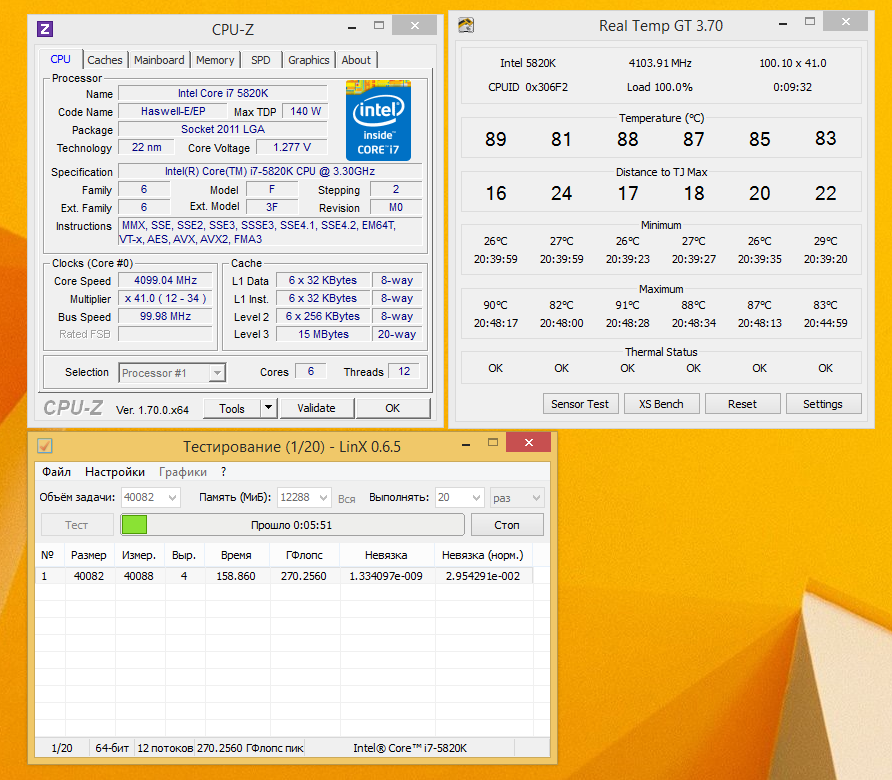This screenshot has height=780, width=892.
Task: Click the Tools button in CPU-Z
Action: [x=232, y=408]
